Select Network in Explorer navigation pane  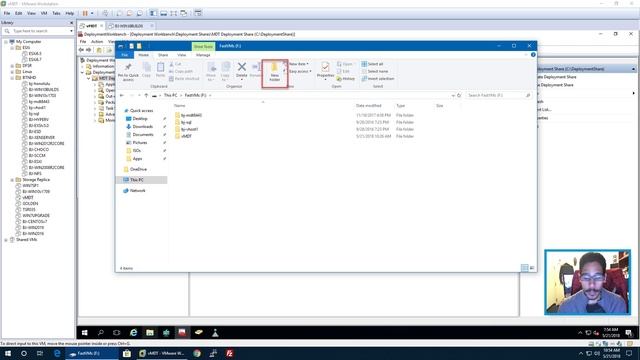coord(138,191)
